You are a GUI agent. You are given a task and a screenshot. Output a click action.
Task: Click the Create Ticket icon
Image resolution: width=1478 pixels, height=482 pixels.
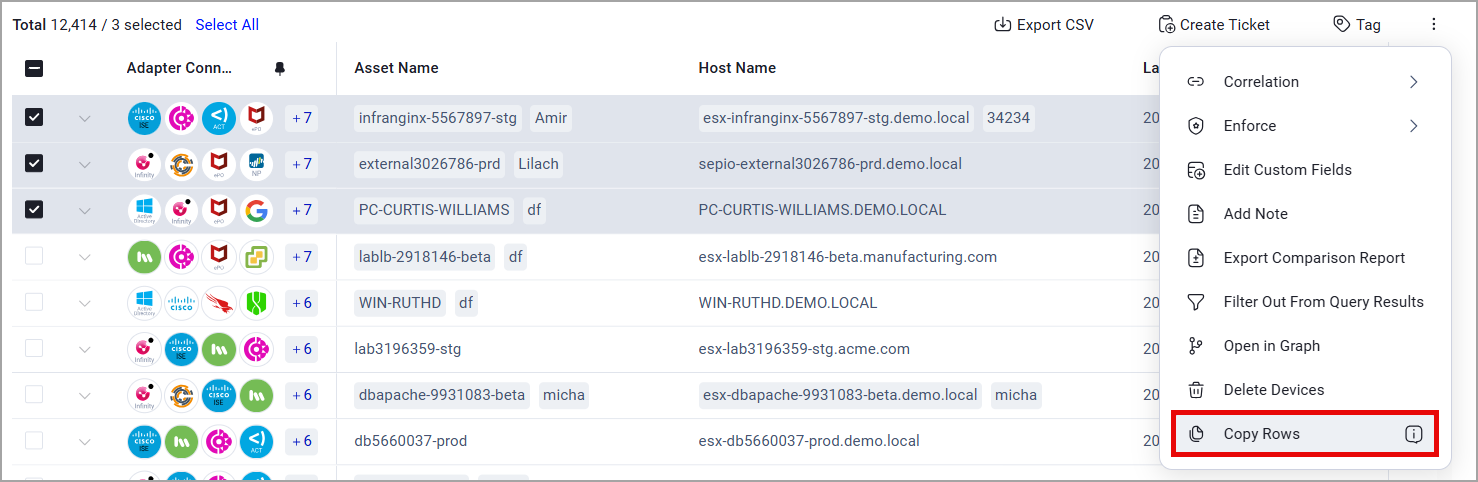[1166, 24]
